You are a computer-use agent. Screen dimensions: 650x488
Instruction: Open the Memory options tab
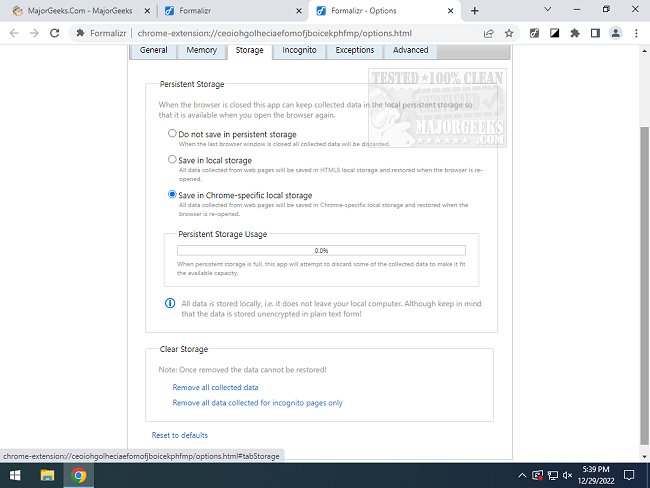coord(201,50)
